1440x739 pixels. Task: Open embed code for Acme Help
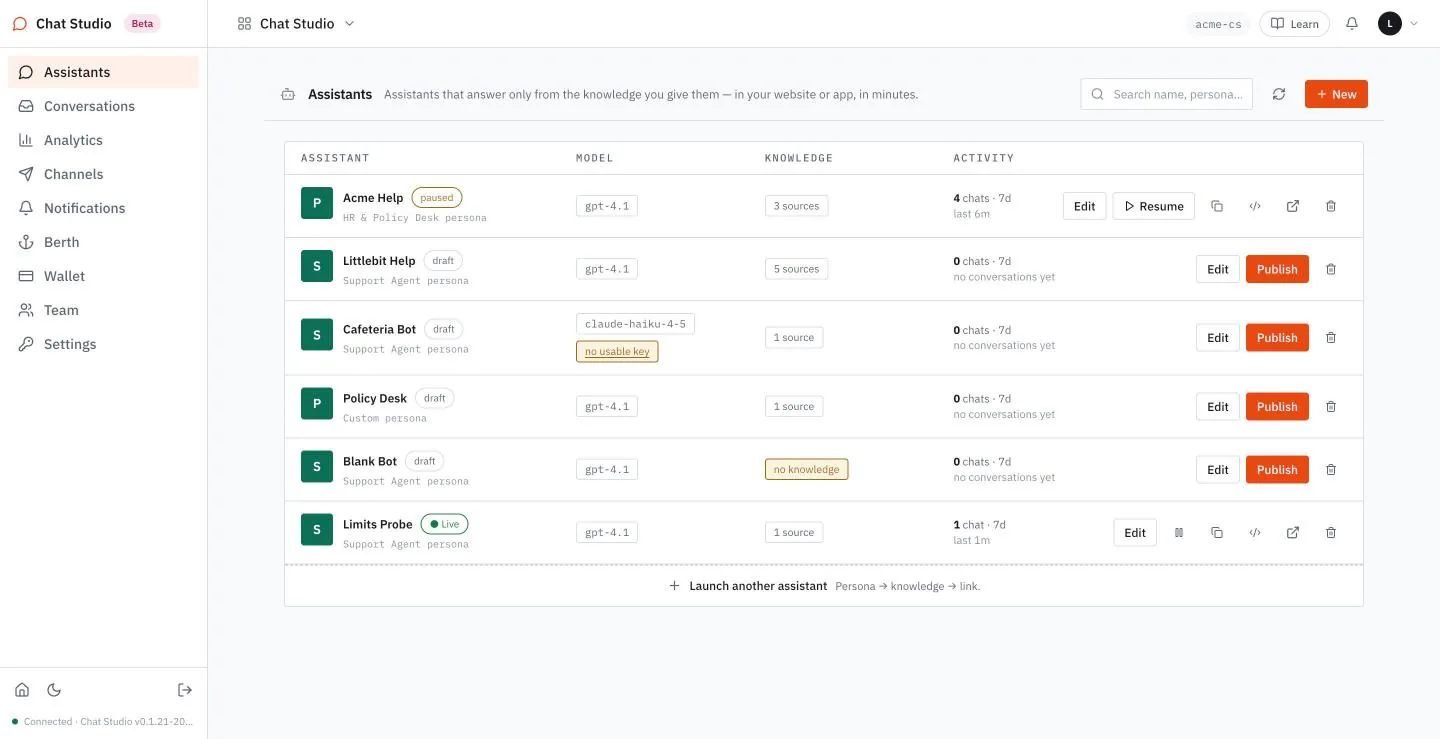(x=1255, y=206)
